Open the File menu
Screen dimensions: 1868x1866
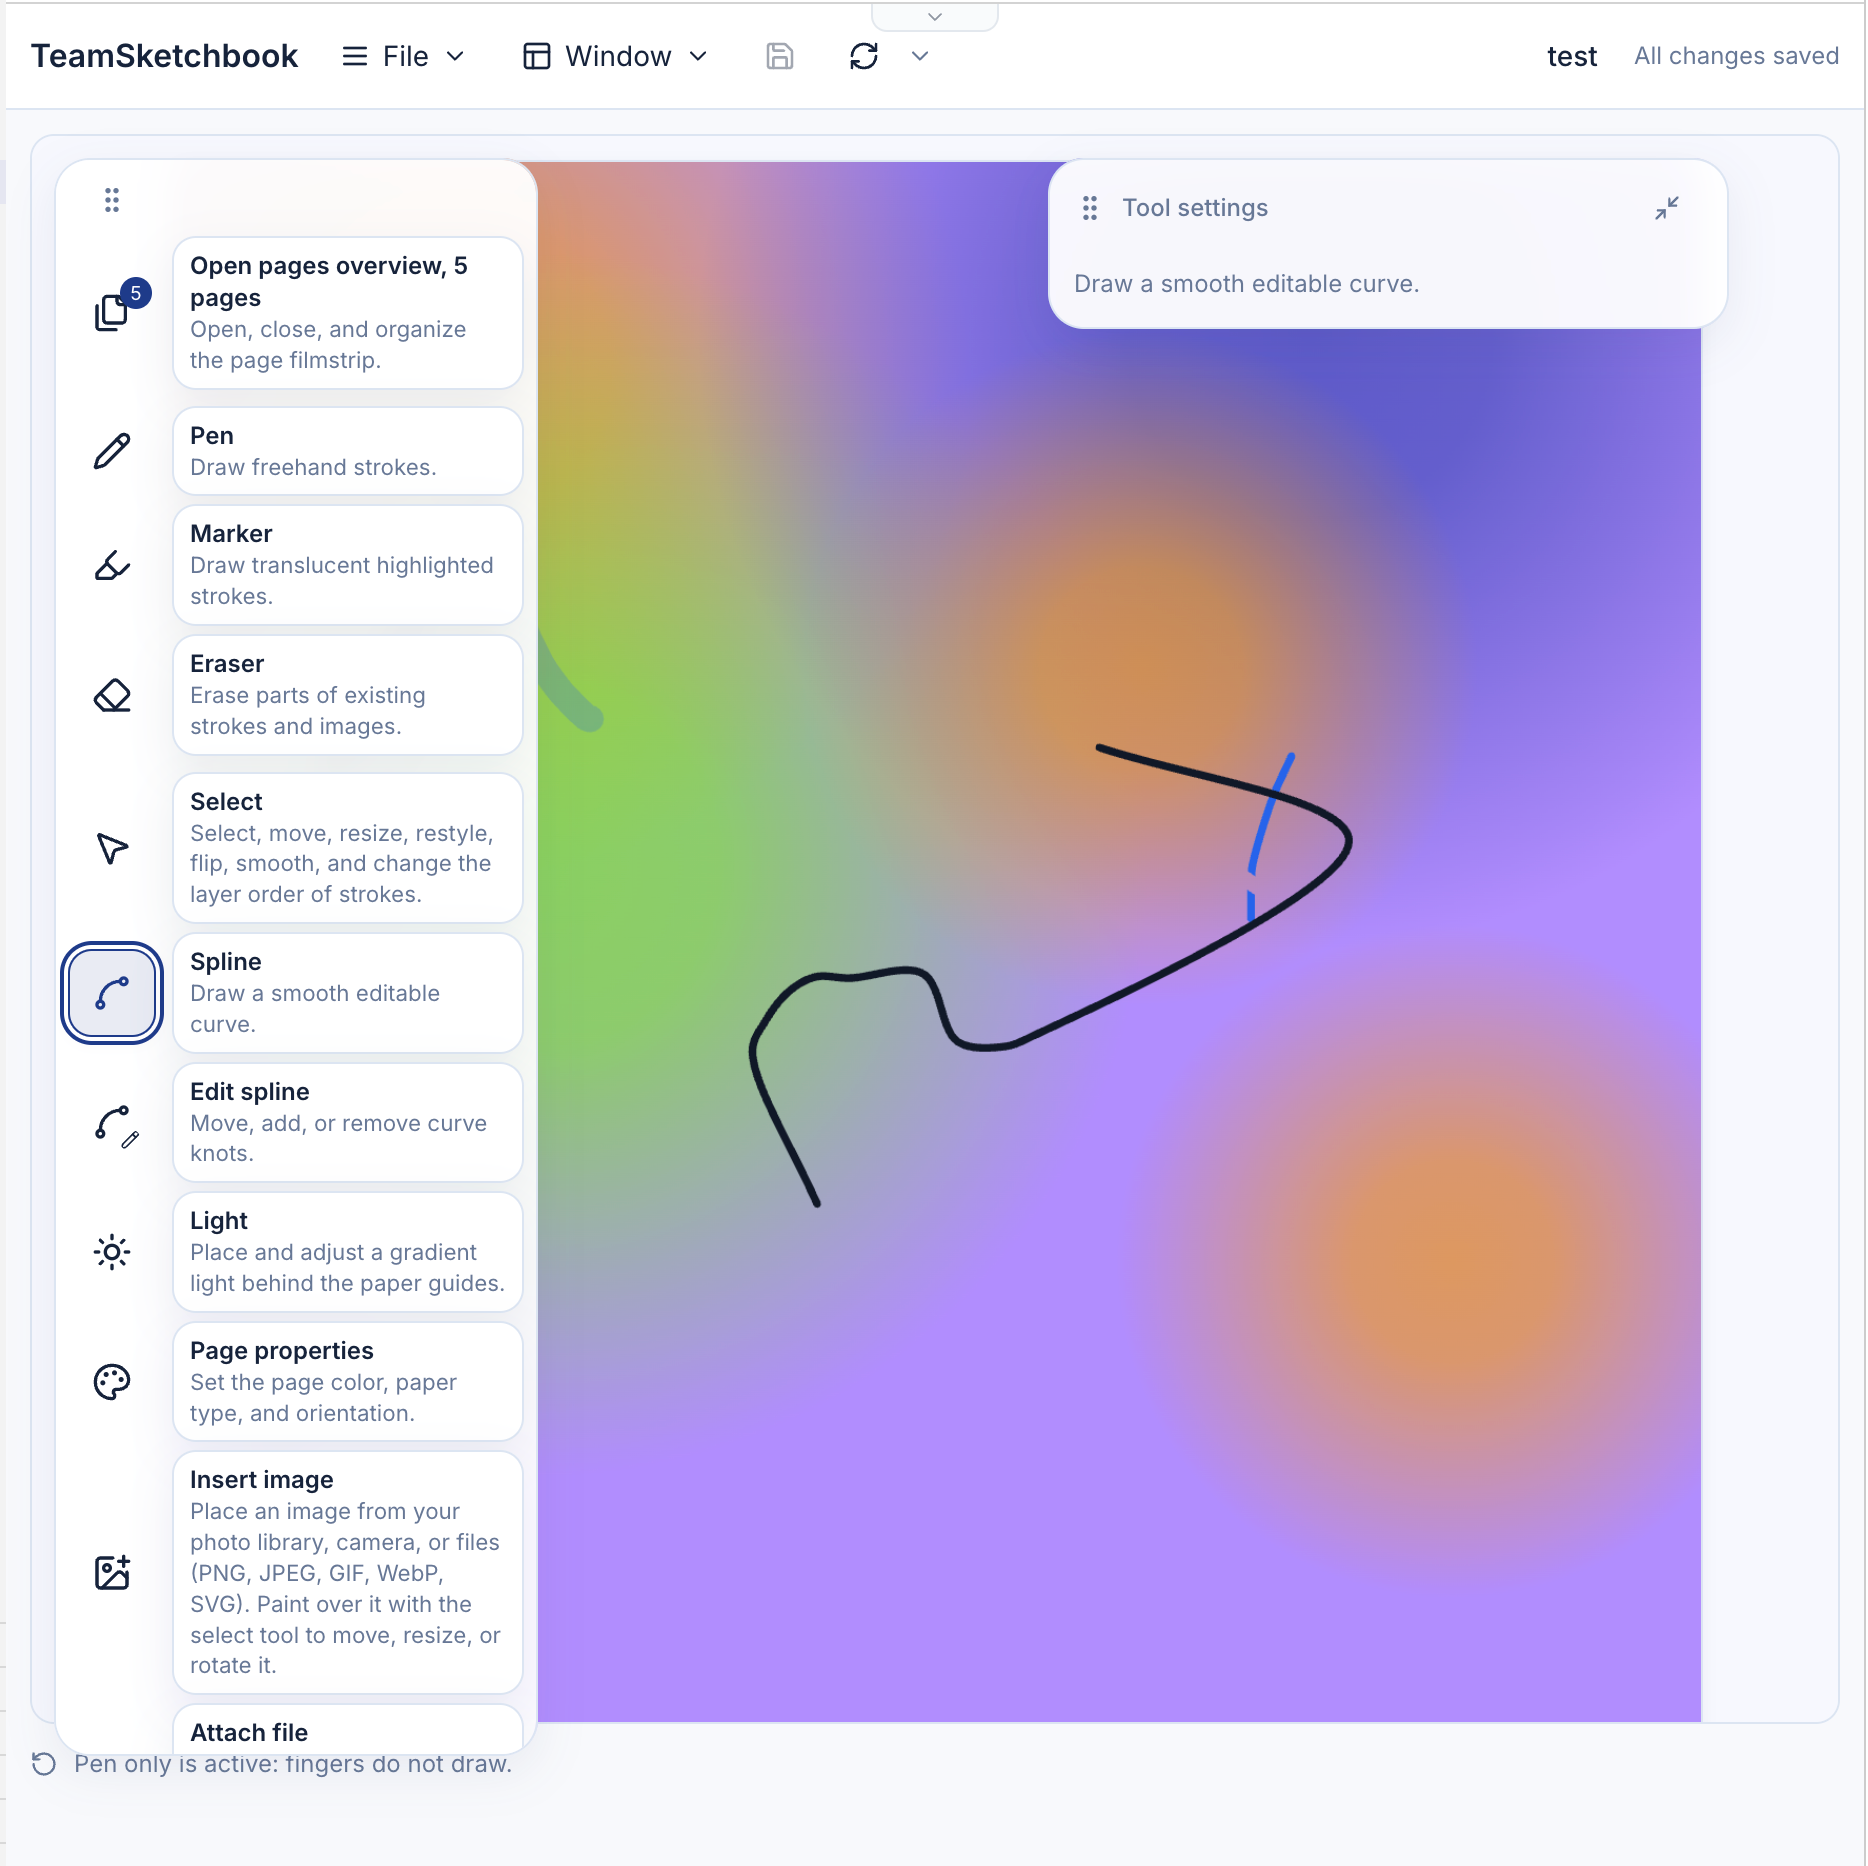[x=404, y=56]
